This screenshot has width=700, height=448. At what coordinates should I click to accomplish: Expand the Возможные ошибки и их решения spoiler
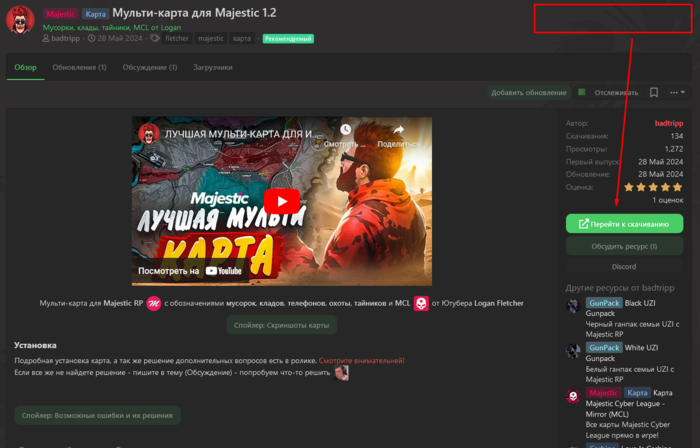(97, 415)
